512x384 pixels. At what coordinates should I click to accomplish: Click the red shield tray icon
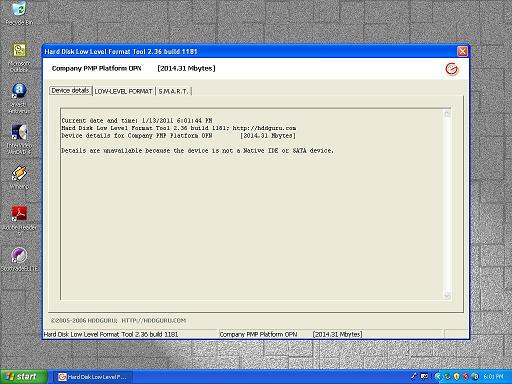point(466,377)
